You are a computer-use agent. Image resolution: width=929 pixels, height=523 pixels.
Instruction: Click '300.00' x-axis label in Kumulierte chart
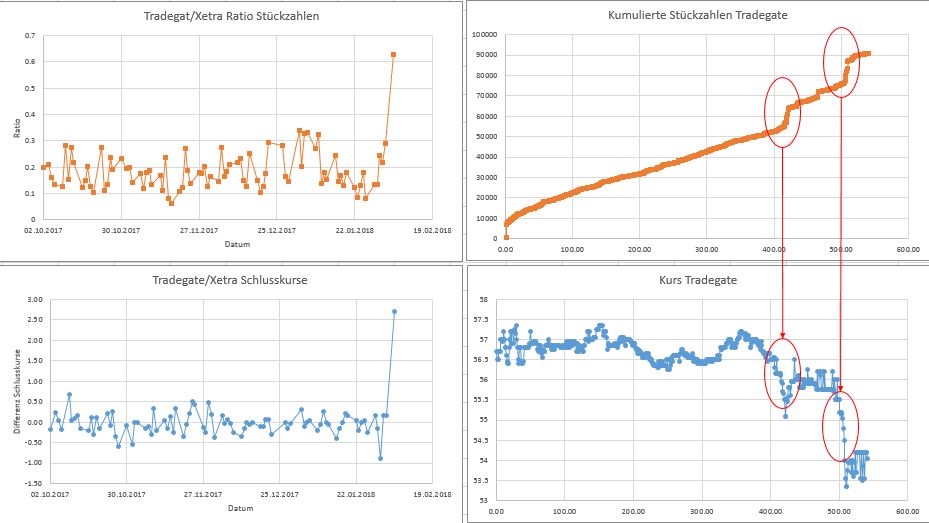707,249
